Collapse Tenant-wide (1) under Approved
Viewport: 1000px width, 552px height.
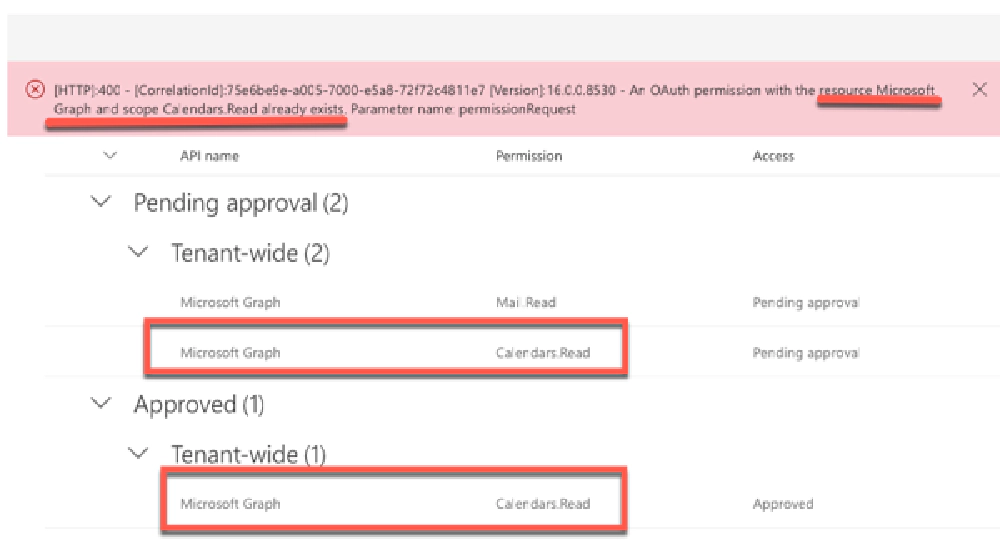[140, 454]
